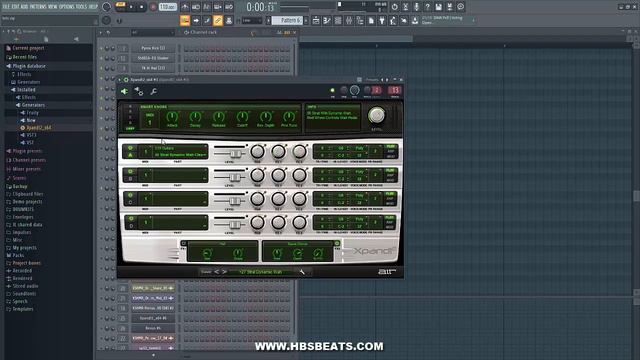Click the Xpand!2 plugin speaker icon
The image size is (640, 360).
[x=124, y=92]
